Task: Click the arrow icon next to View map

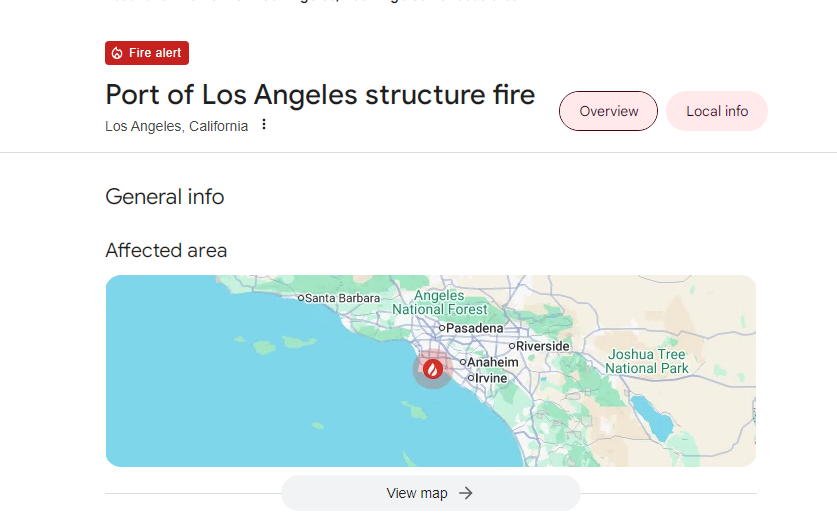Action: pos(465,493)
